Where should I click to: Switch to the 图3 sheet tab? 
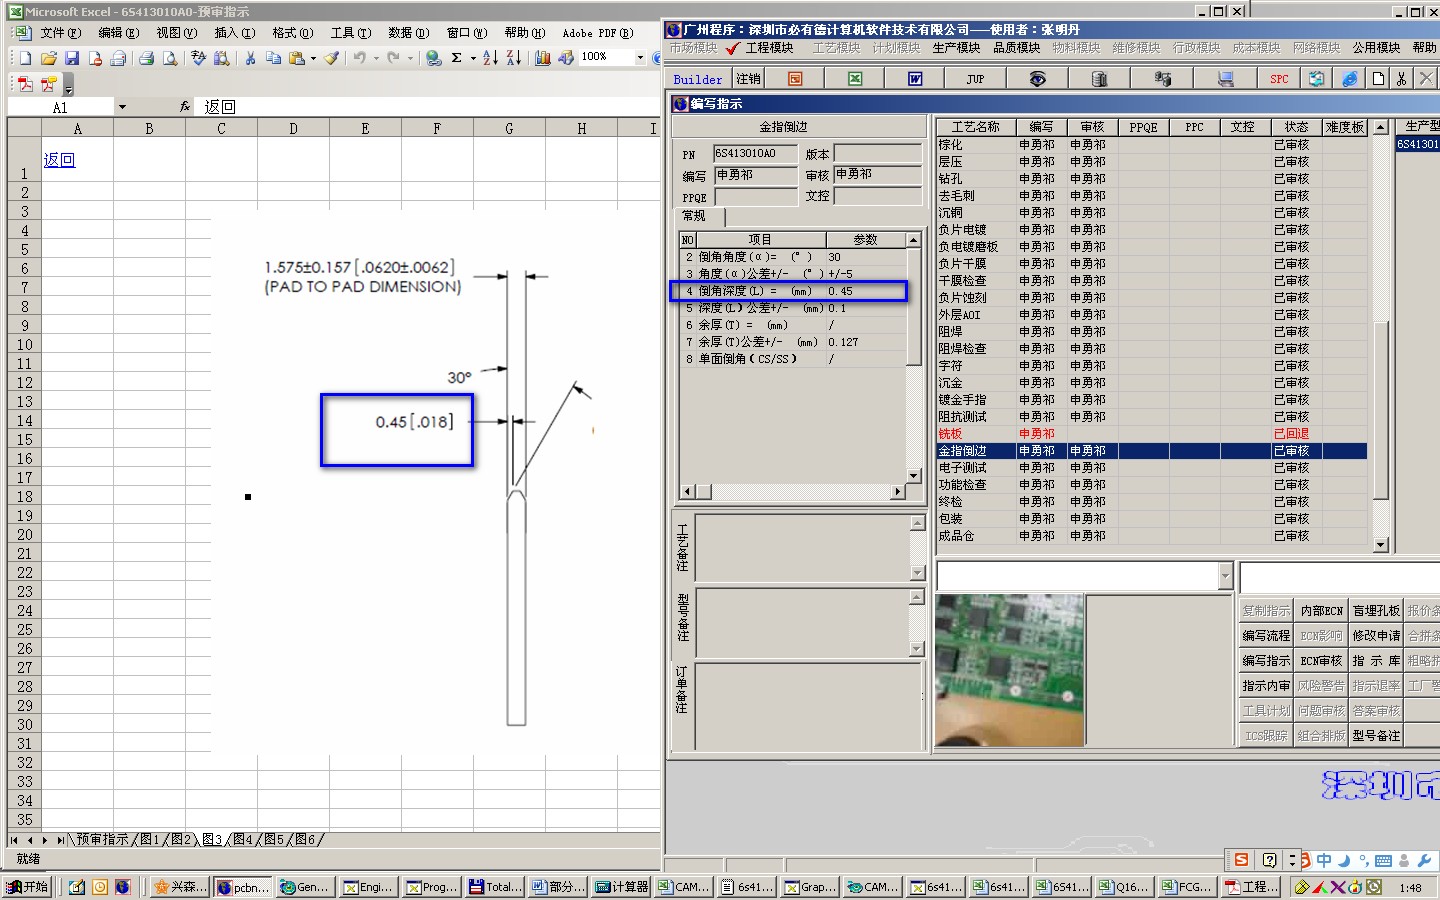[x=212, y=839]
